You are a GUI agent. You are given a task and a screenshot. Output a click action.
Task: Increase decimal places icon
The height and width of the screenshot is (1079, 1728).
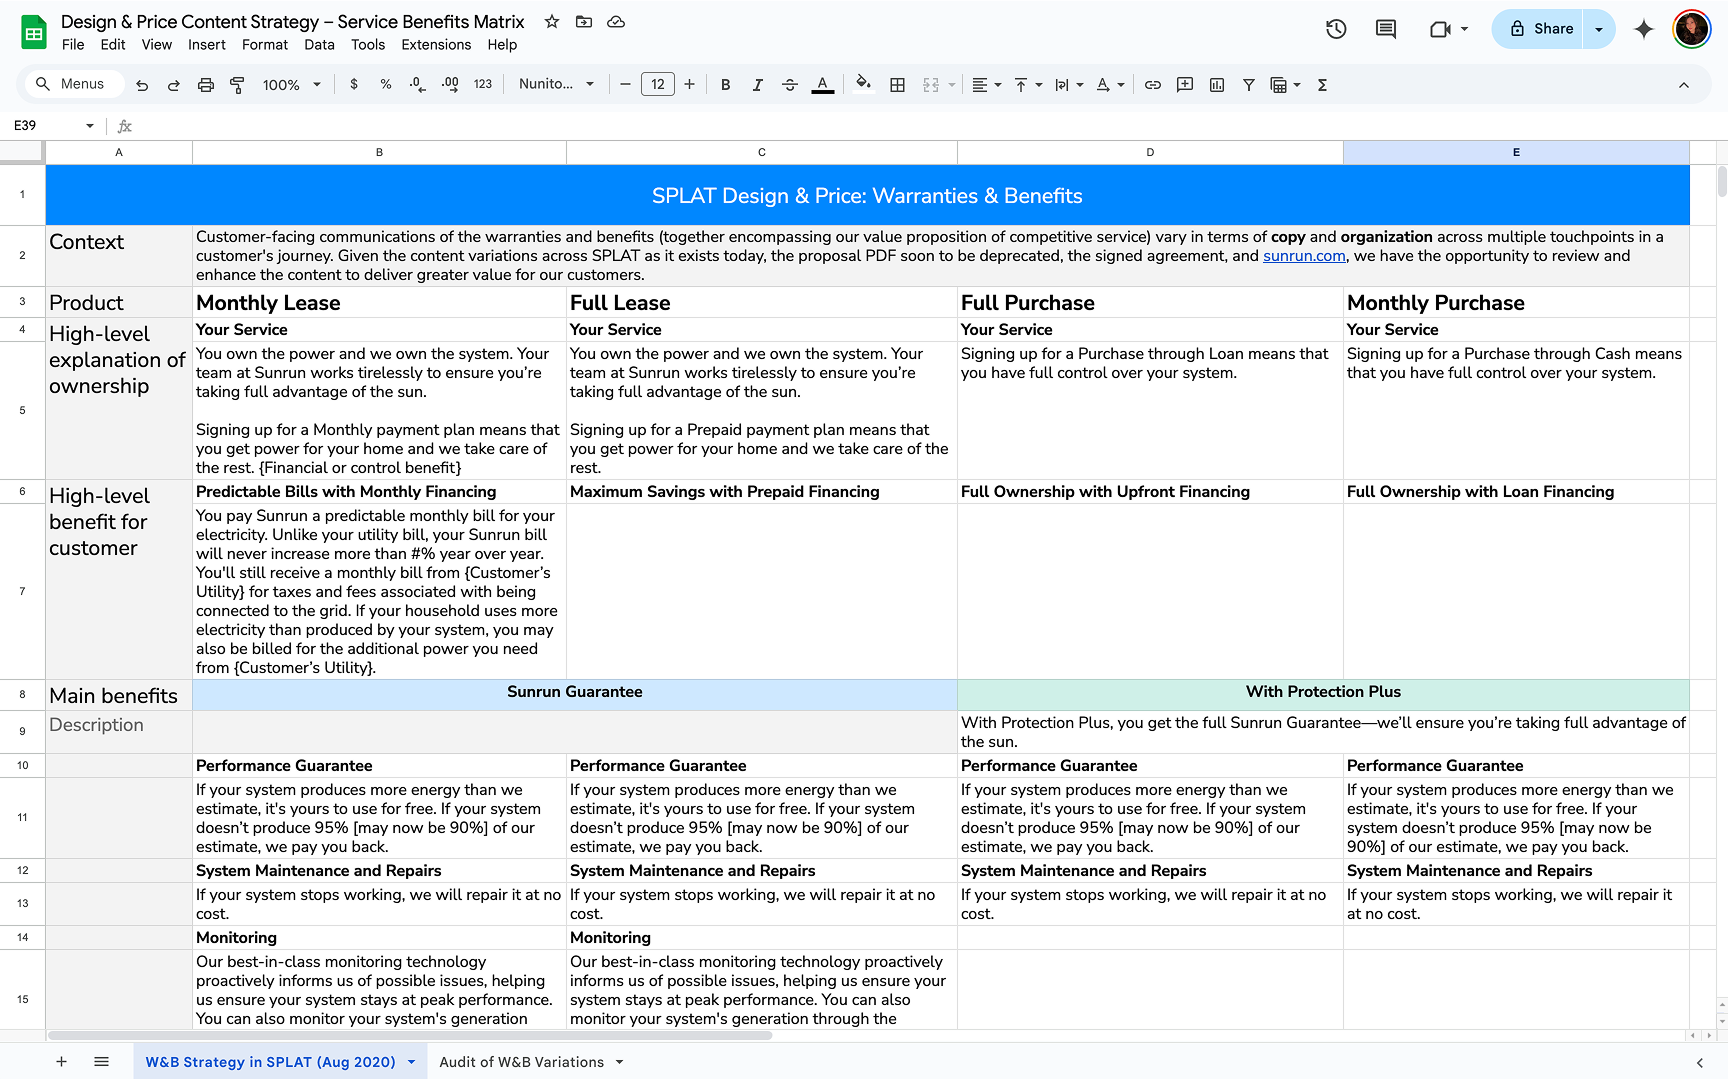450,85
